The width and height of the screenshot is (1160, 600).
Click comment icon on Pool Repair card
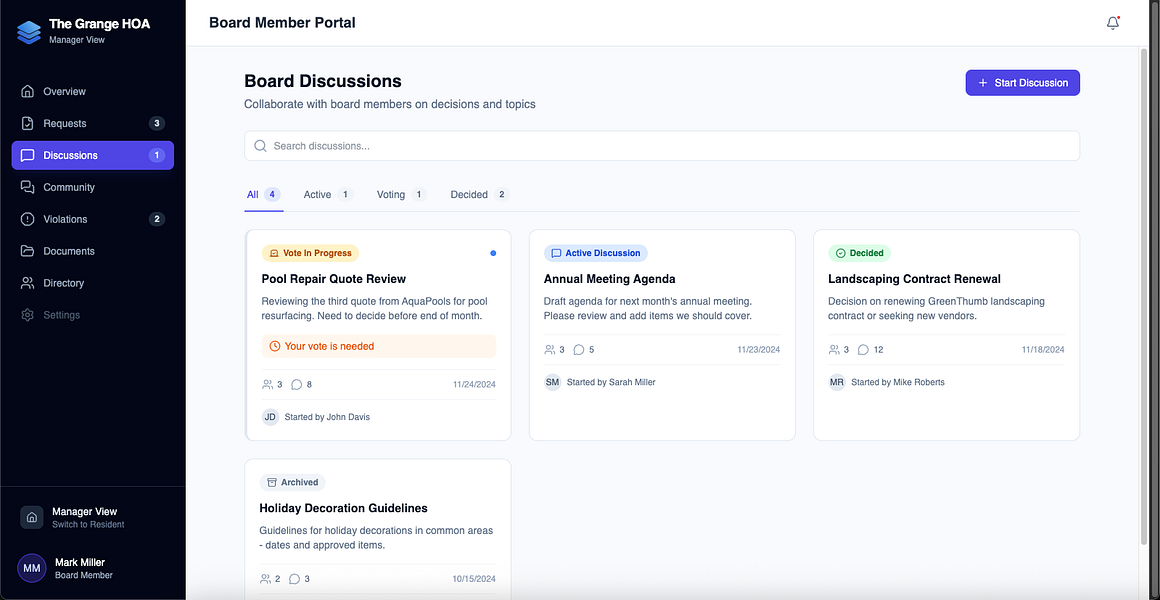(x=297, y=385)
